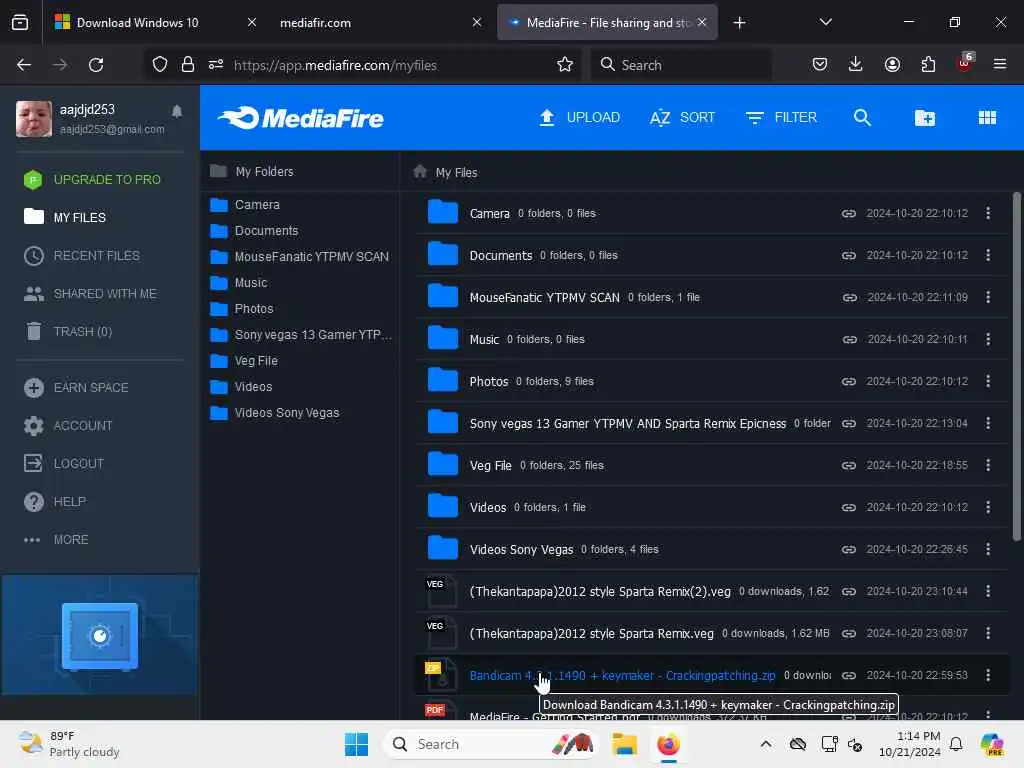Select Photos in My Folders tree

(242, 309)
